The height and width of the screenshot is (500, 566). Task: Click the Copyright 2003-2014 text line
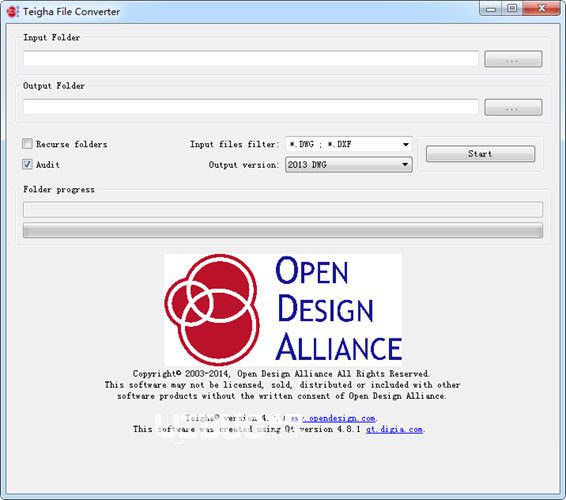pyautogui.click(x=281, y=374)
